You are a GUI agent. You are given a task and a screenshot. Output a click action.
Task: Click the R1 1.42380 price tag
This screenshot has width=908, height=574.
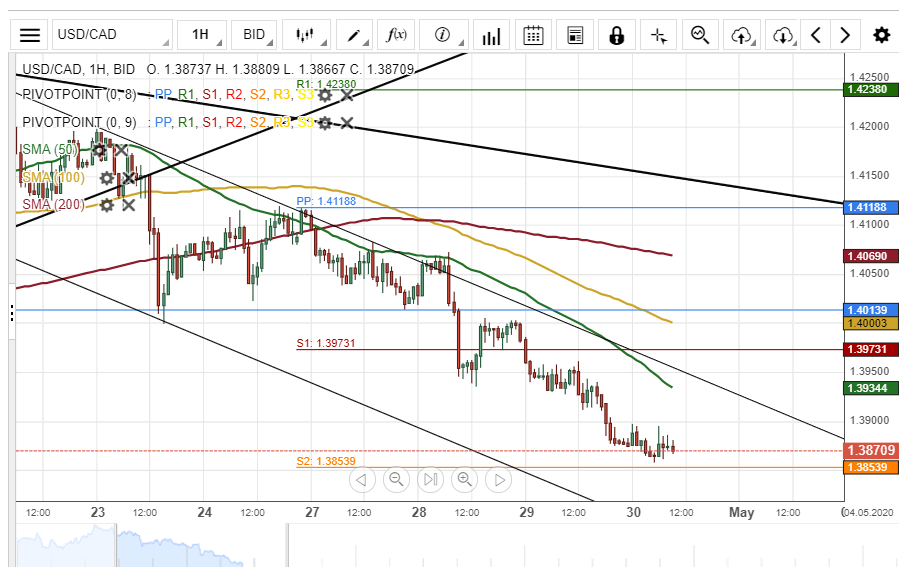coord(871,90)
